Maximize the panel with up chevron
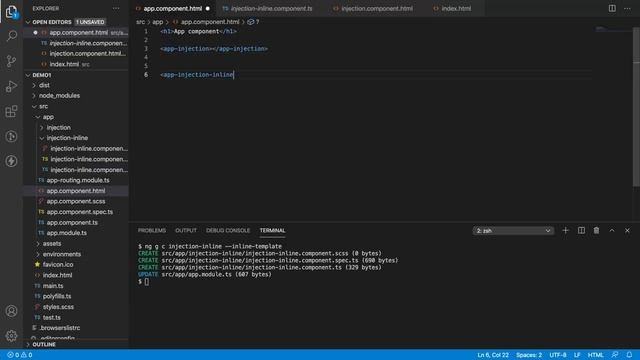This screenshot has height=360, width=640. pyautogui.click(x=612, y=231)
